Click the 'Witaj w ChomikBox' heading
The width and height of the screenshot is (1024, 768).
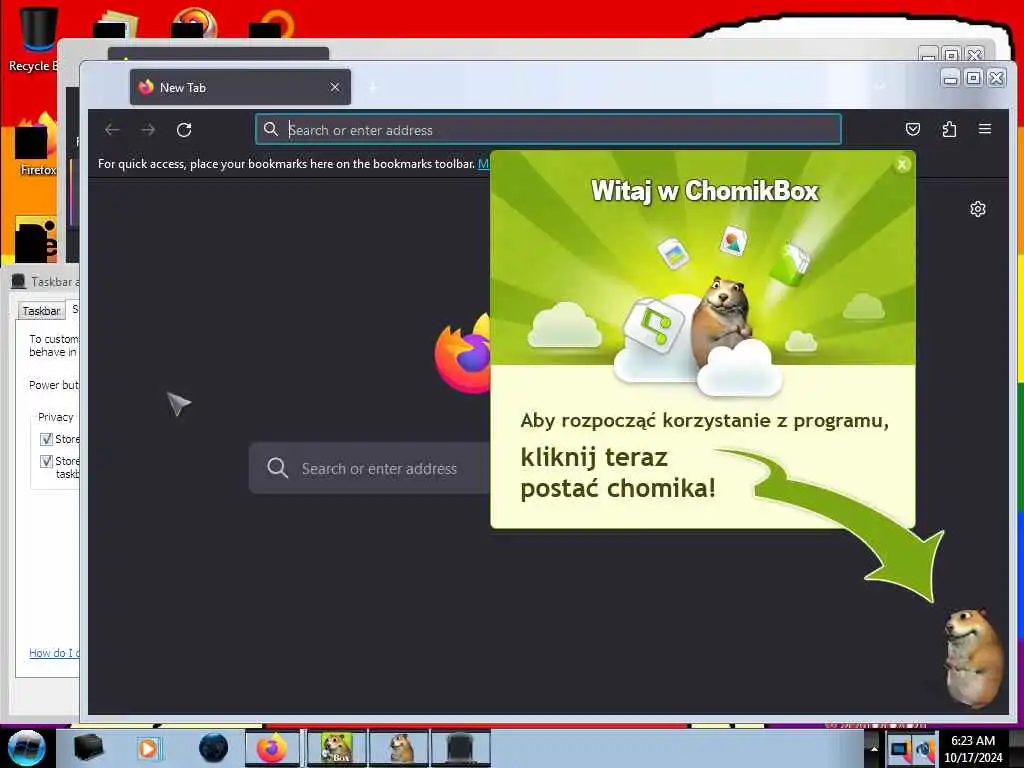point(704,191)
